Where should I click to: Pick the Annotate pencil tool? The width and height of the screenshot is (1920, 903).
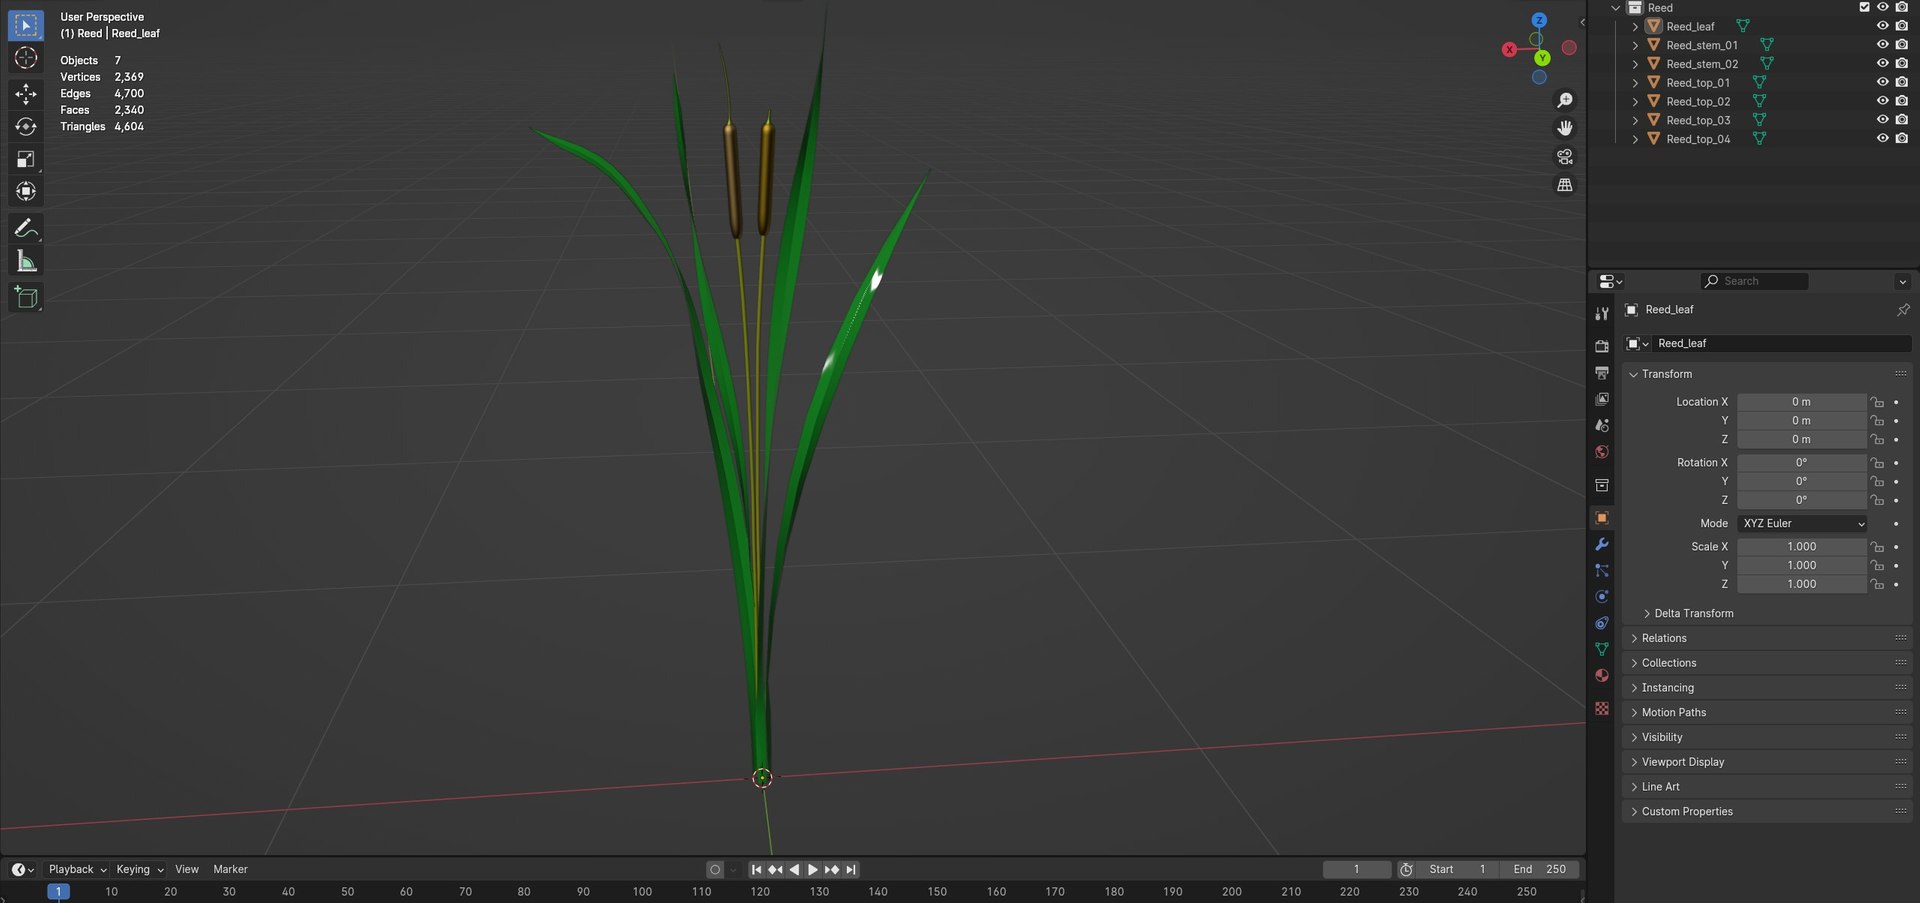pyautogui.click(x=26, y=229)
